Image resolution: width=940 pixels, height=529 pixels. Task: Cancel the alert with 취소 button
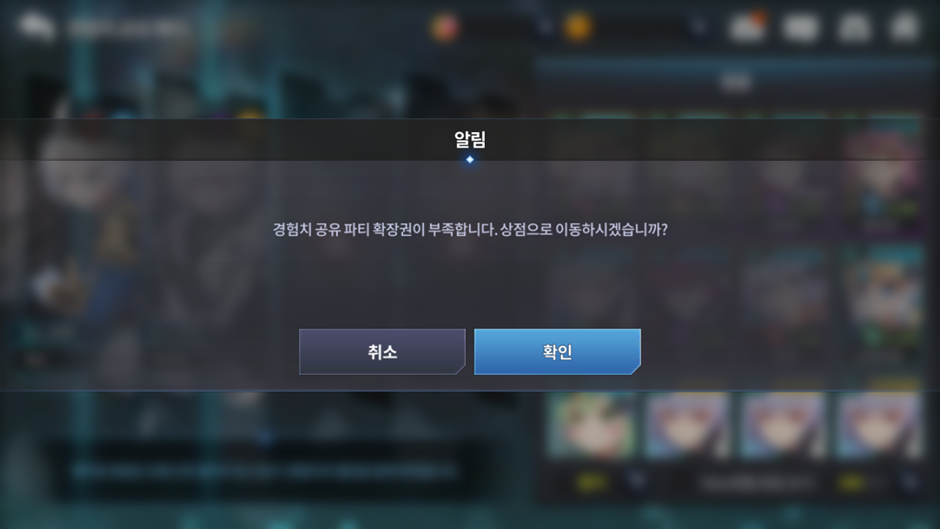pyautogui.click(x=382, y=351)
